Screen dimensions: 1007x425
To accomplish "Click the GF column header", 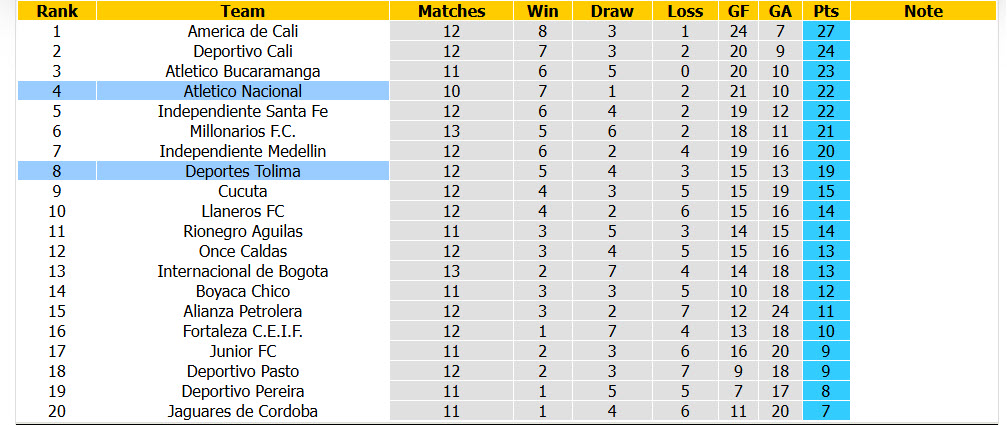I will click(x=739, y=11).
